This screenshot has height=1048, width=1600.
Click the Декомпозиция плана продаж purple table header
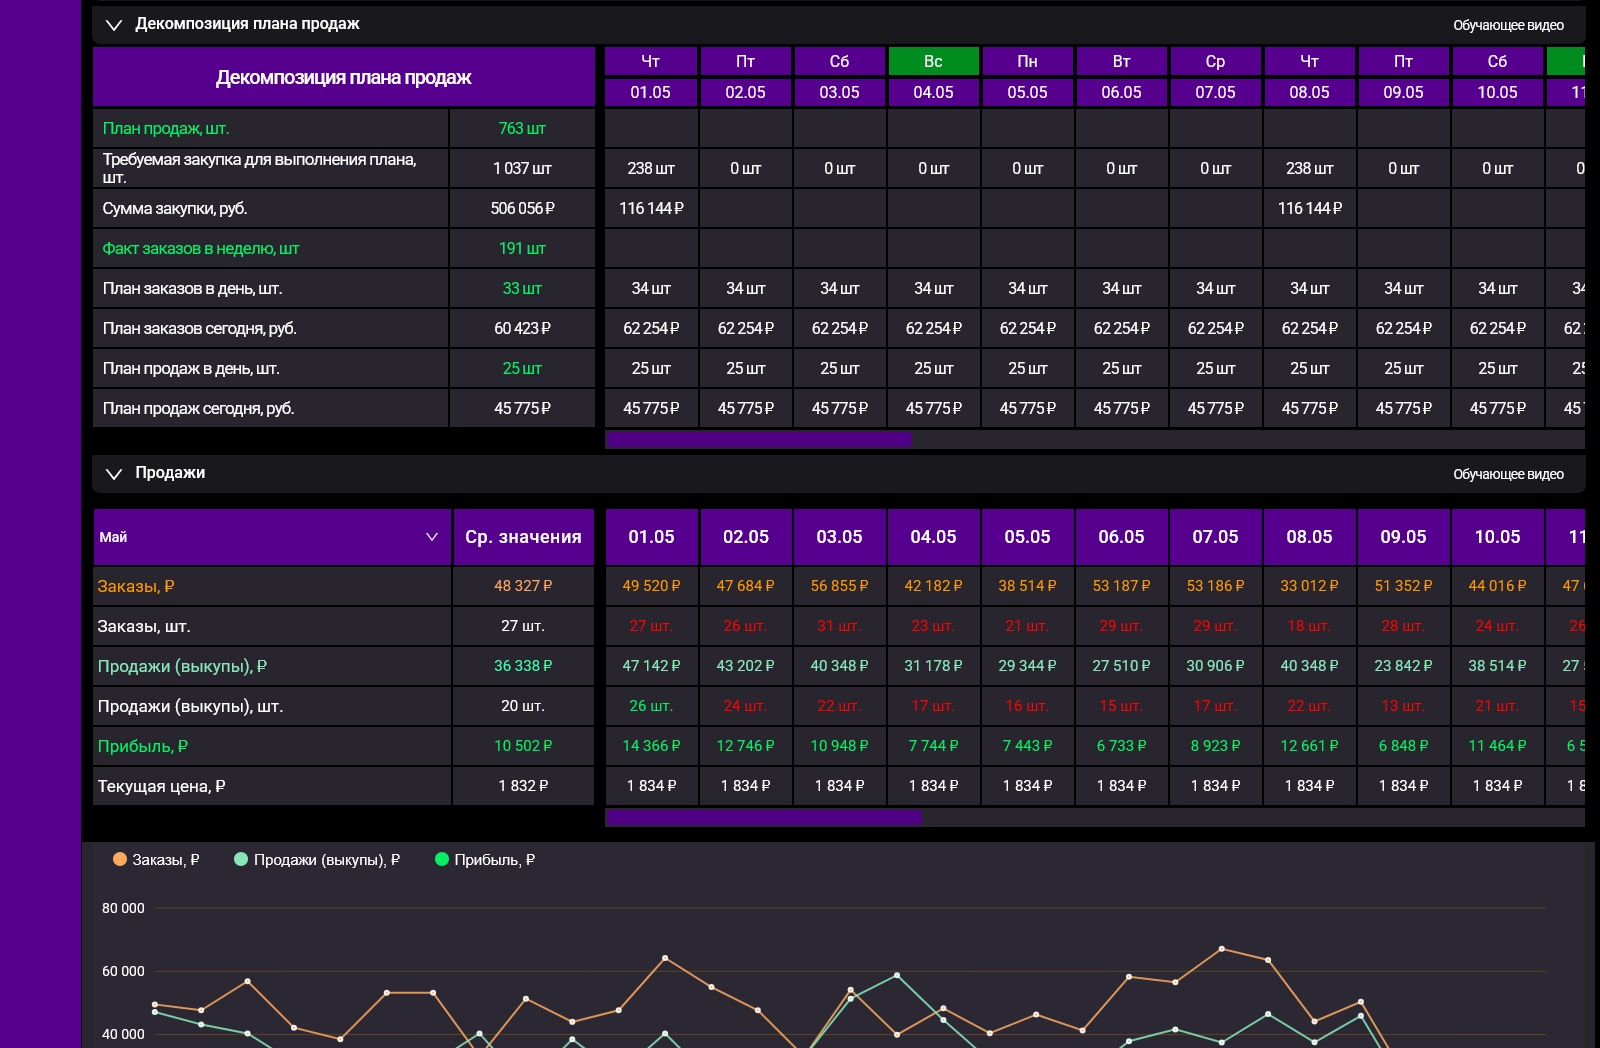click(x=344, y=77)
